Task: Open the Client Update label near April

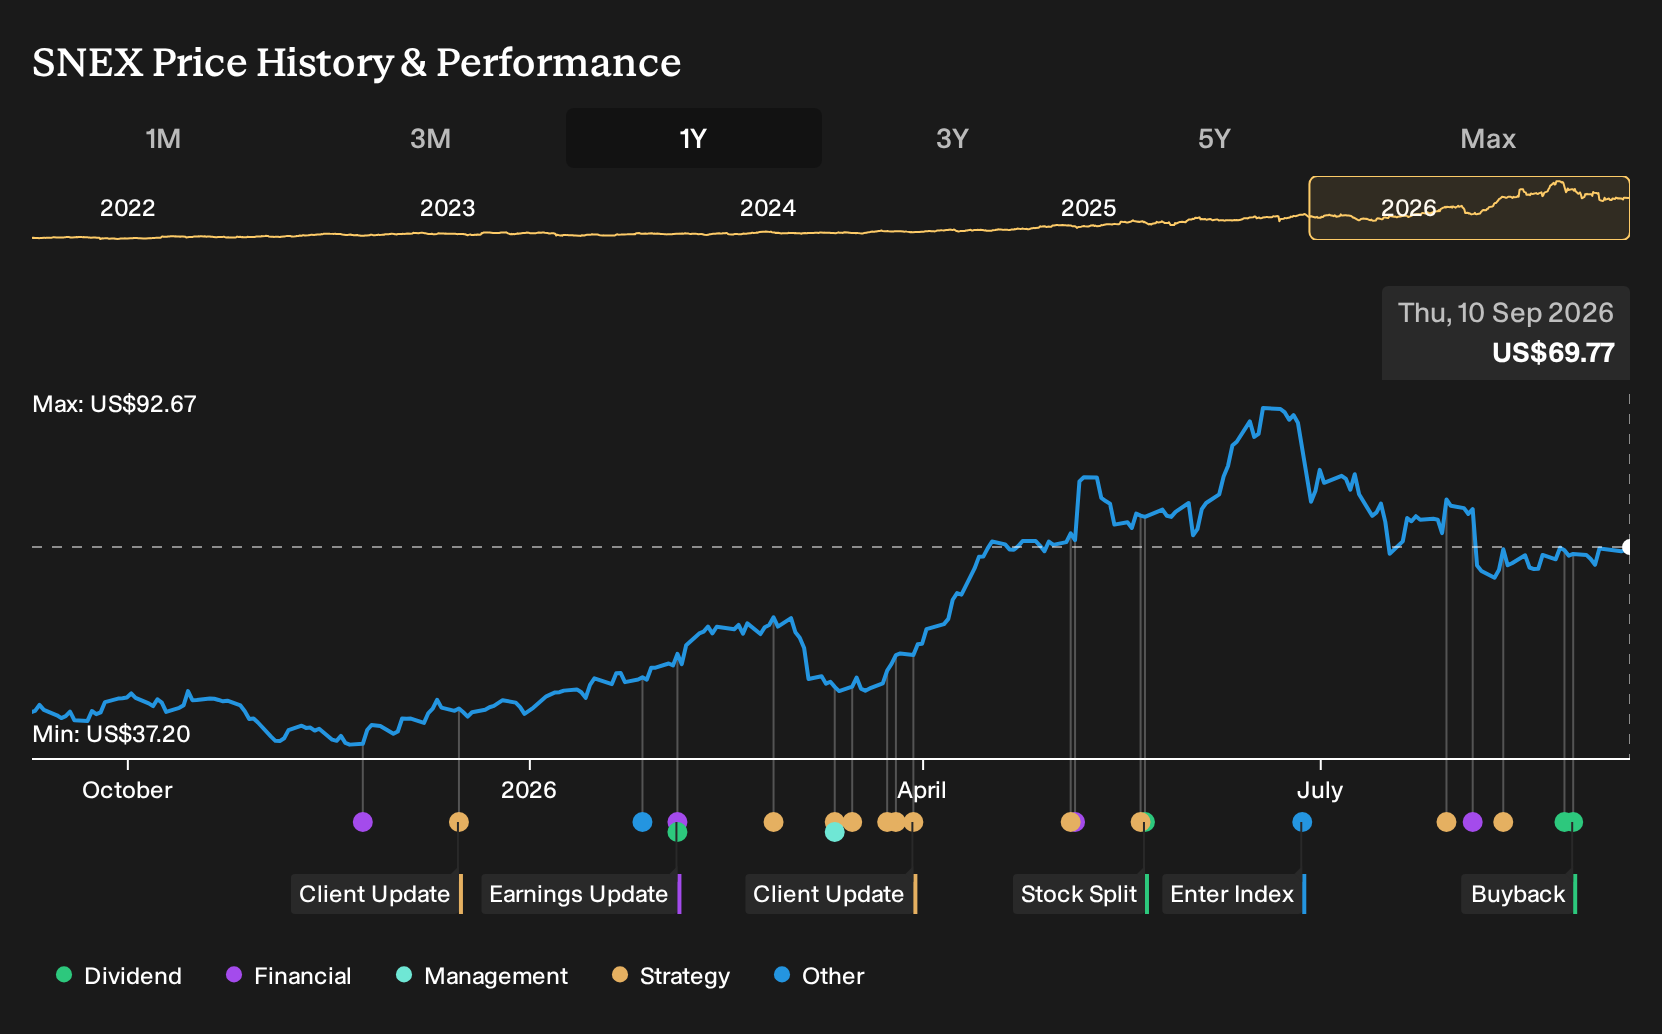Action: click(831, 894)
